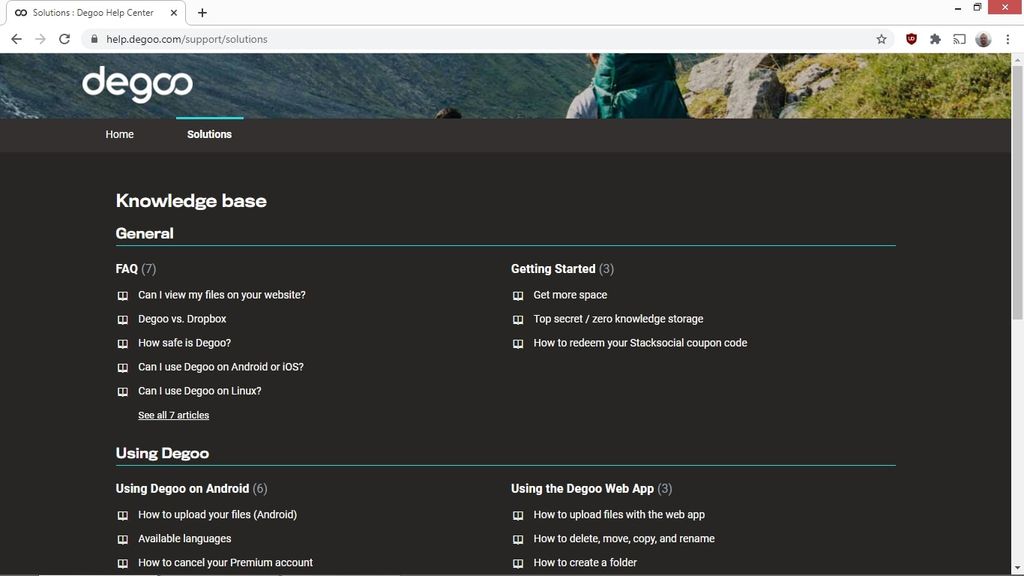The image size is (1024, 576).
Task: Open the Degoo vs. Dropbox article
Action: click(182, 318)
